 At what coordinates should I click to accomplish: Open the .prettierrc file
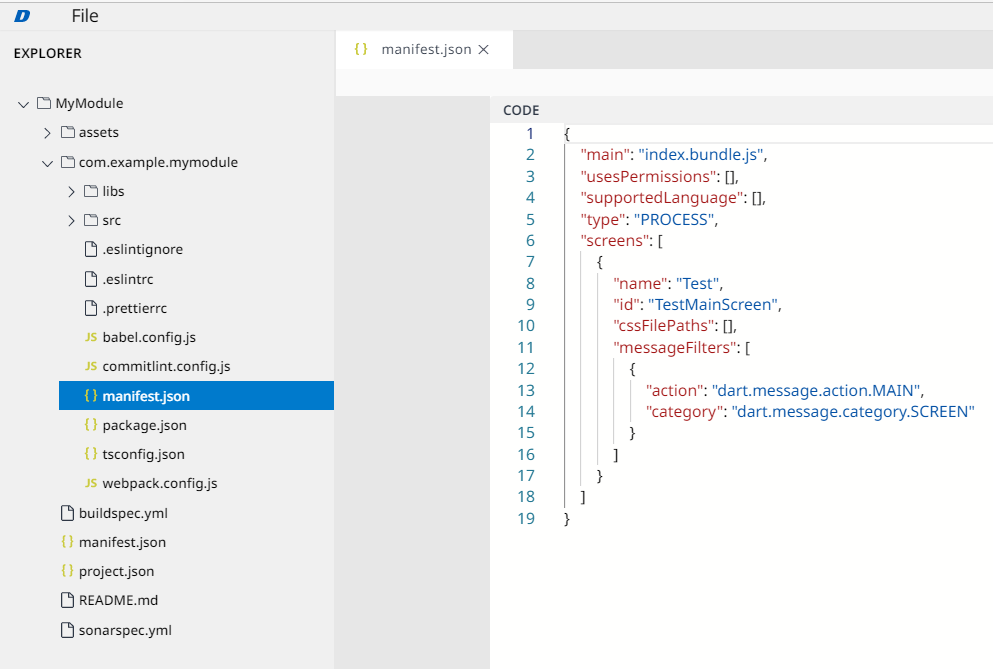[135, 309]
